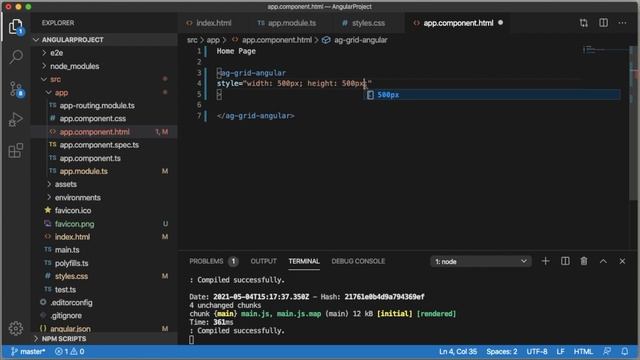640x360 pixels.
Task: Open the Source Control view
Action: click(16, 89)
